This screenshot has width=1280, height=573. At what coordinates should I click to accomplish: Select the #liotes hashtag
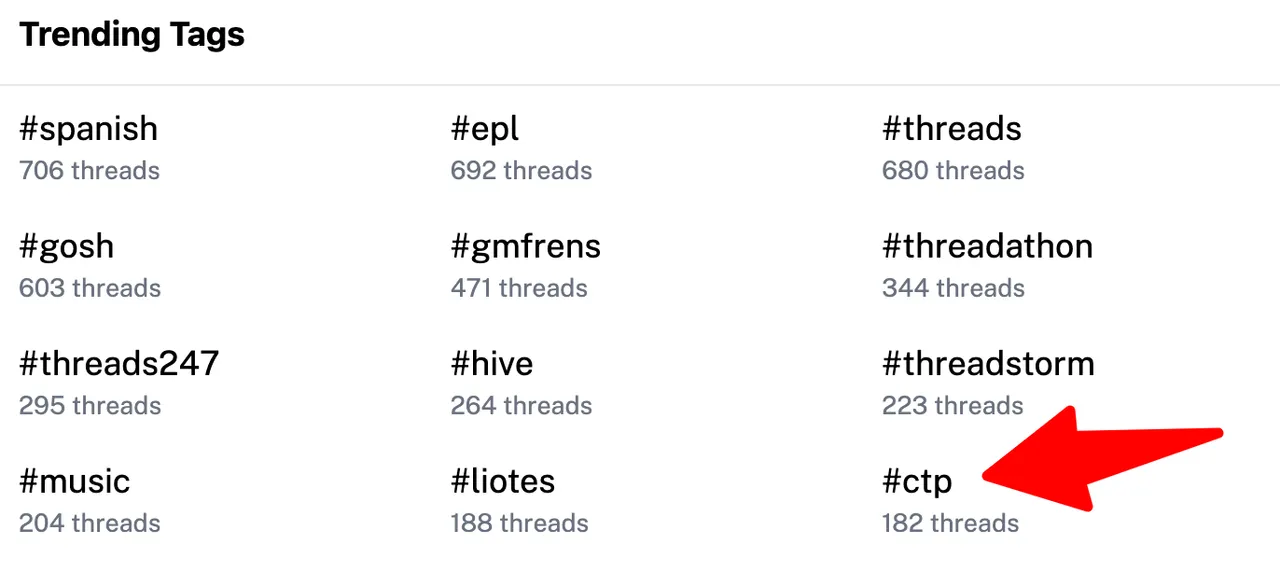pyautogui.click(x=503, y=481)
